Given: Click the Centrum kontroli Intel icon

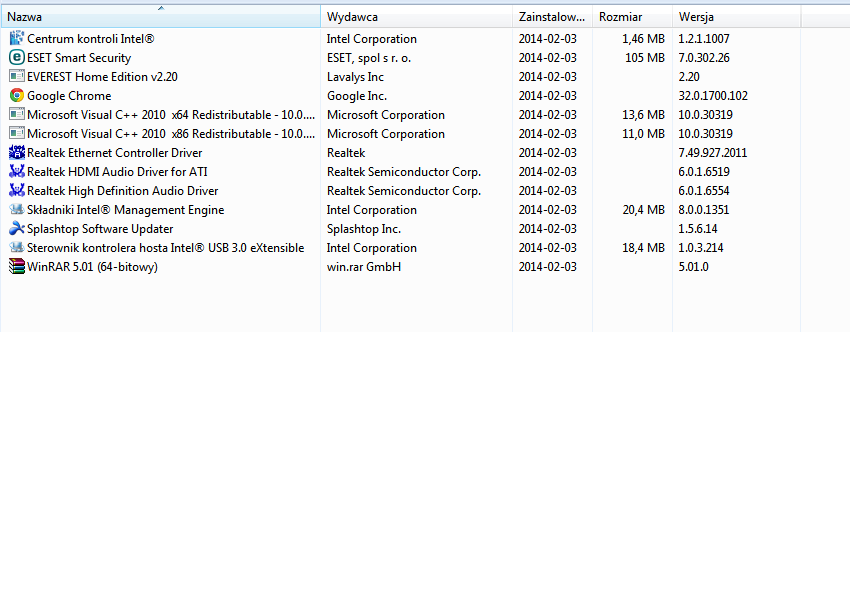Looking at the screenshot, I should pyautogui.click(x=17, y=38).
